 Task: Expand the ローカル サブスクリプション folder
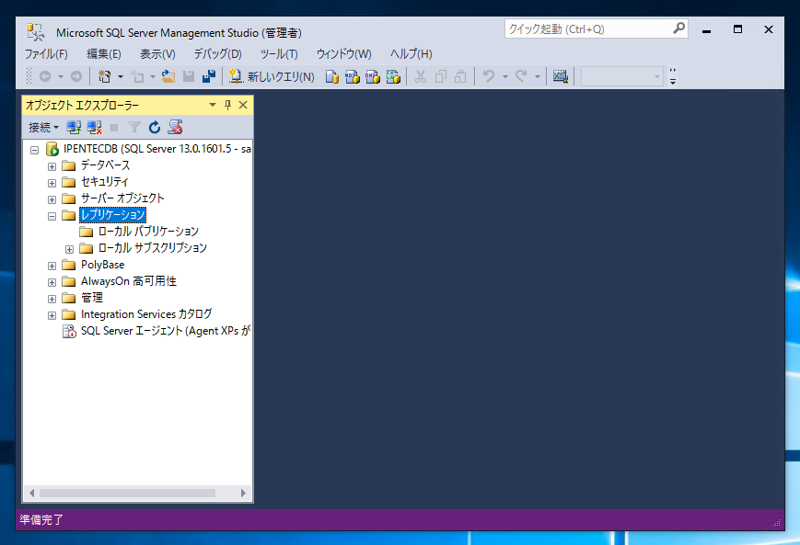coord(69,250)
